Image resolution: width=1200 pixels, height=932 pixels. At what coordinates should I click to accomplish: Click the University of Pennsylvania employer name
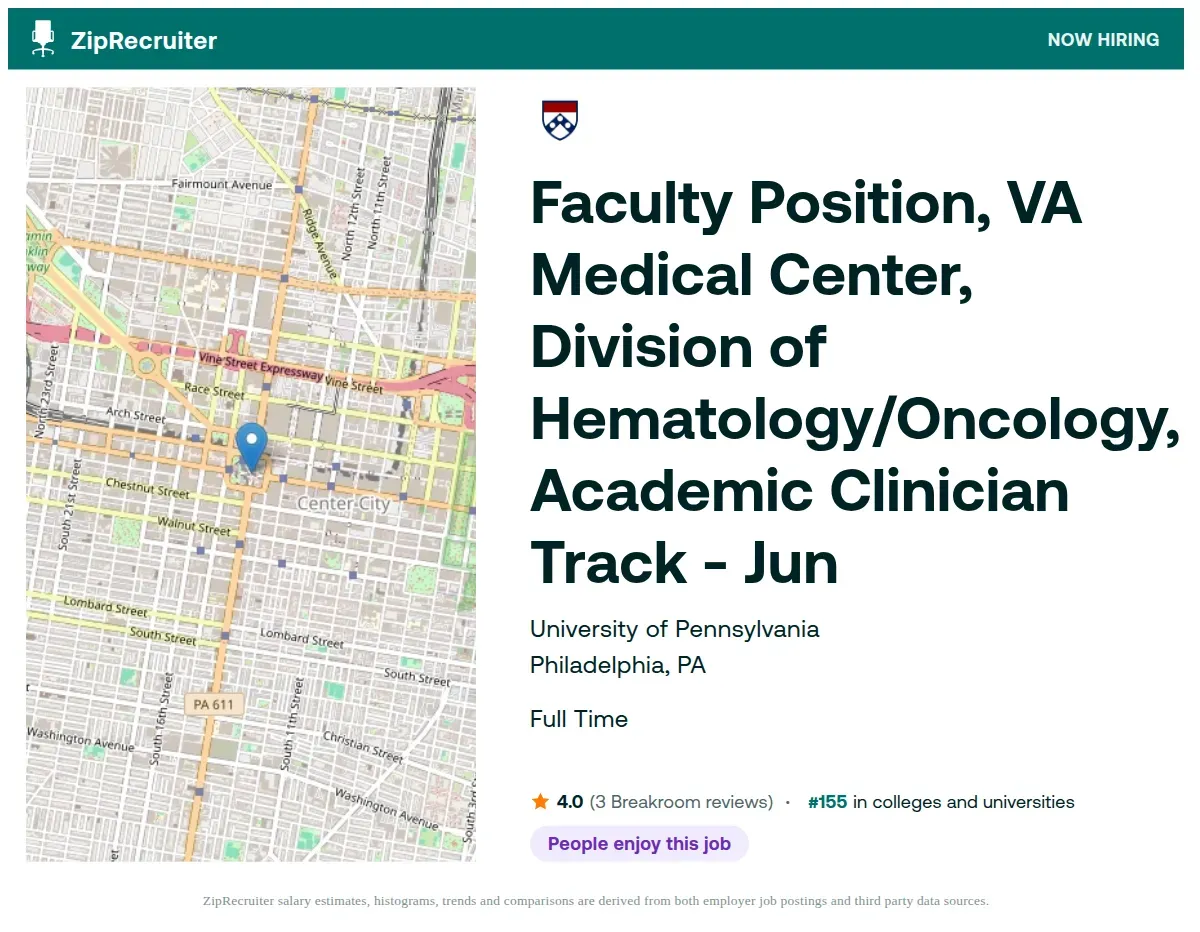[x=675, y=629]
